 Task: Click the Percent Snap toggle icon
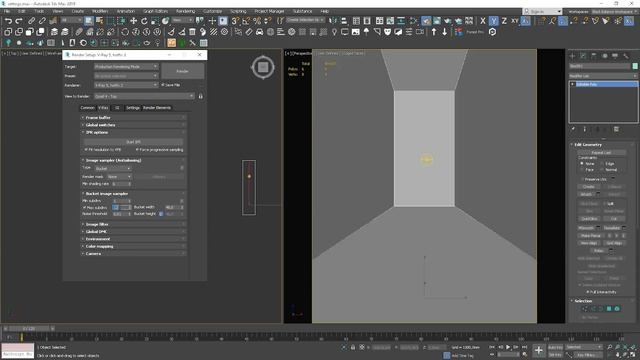point(257,21)
